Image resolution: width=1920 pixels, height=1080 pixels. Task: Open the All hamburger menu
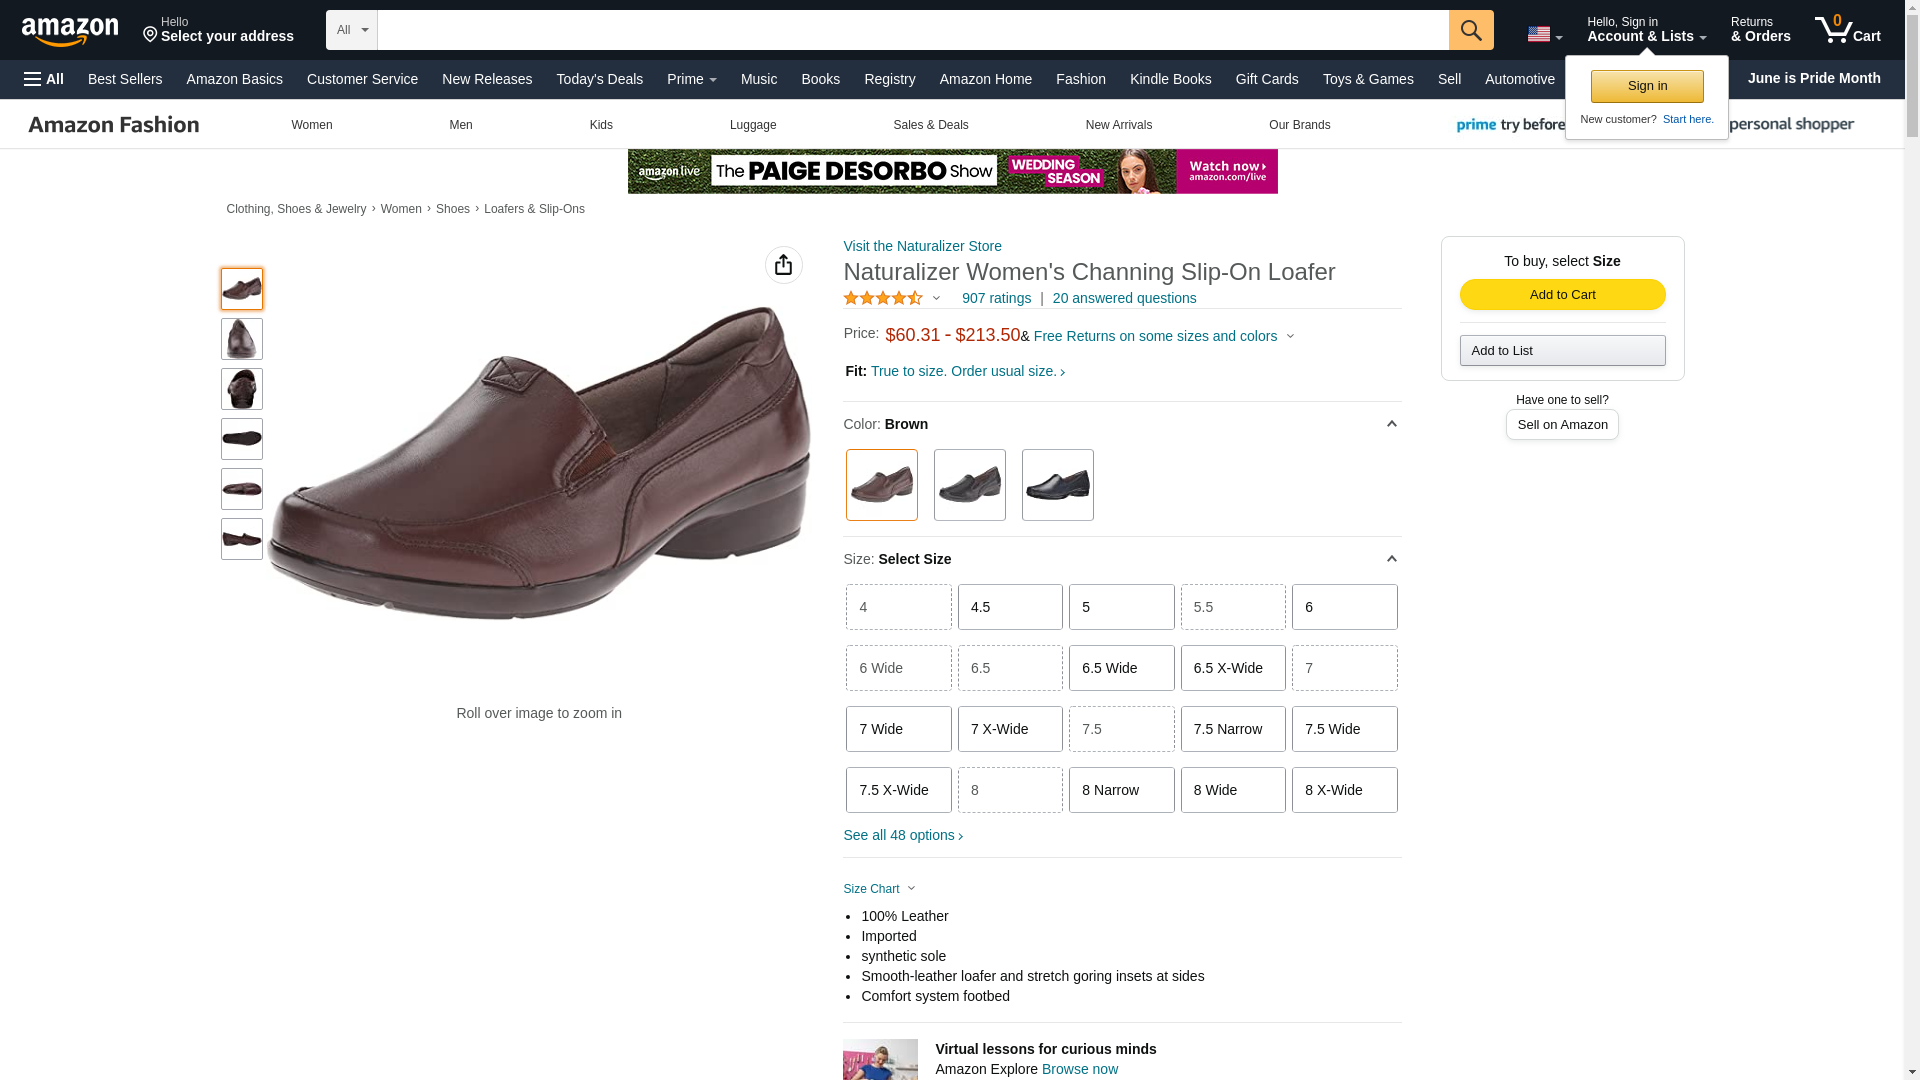pyautogui.click(x=44, y=79)
